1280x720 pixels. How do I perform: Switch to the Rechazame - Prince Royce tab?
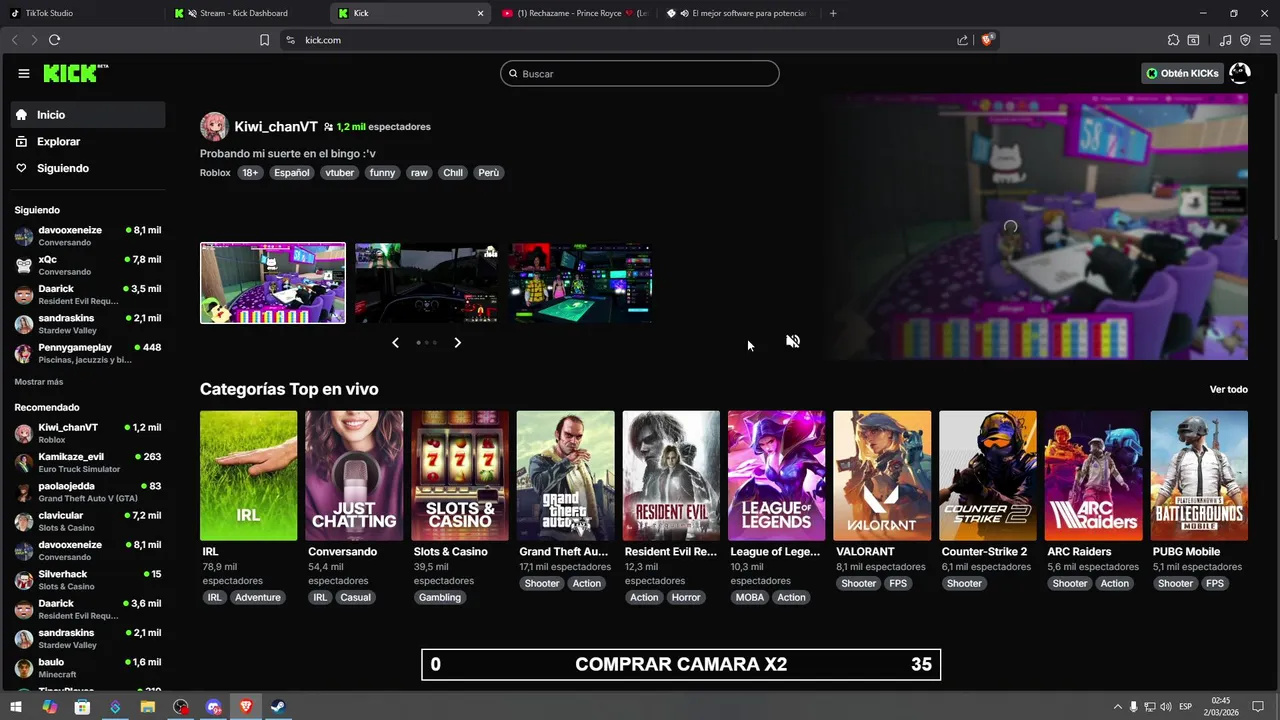point(575,13)
